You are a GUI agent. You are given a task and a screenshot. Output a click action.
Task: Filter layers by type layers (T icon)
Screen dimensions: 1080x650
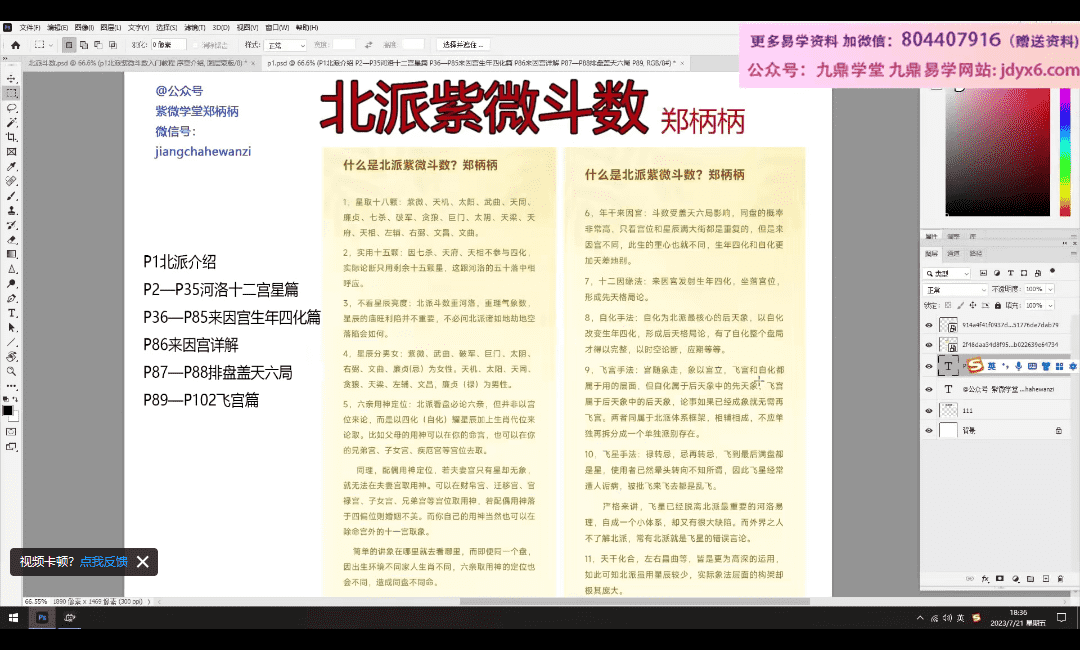1011,273
